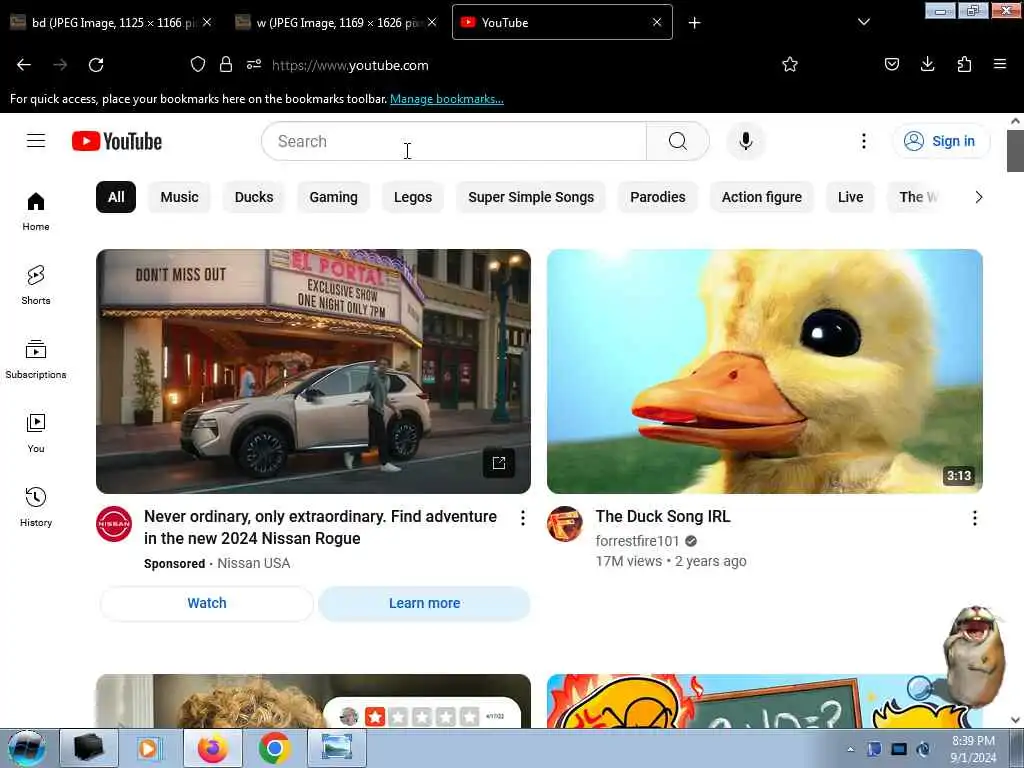Open the Nissan Rogue ad thumbnail
This screenshot has height=768, width=1024.
coord(313,371)
